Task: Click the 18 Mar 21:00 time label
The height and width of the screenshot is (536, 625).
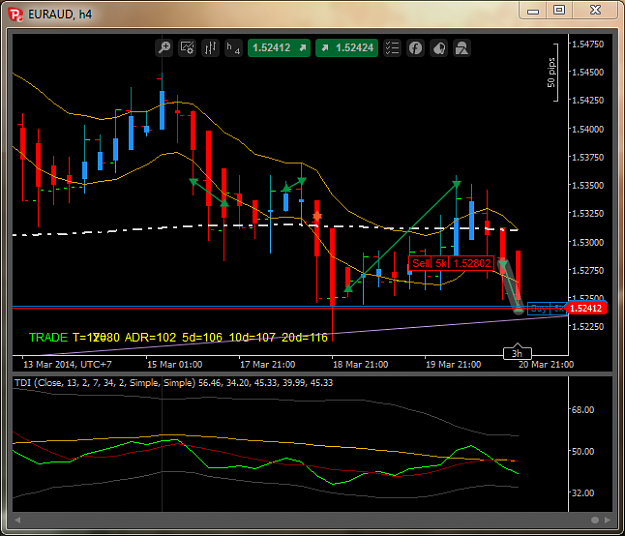Action: tap(360, 365)
